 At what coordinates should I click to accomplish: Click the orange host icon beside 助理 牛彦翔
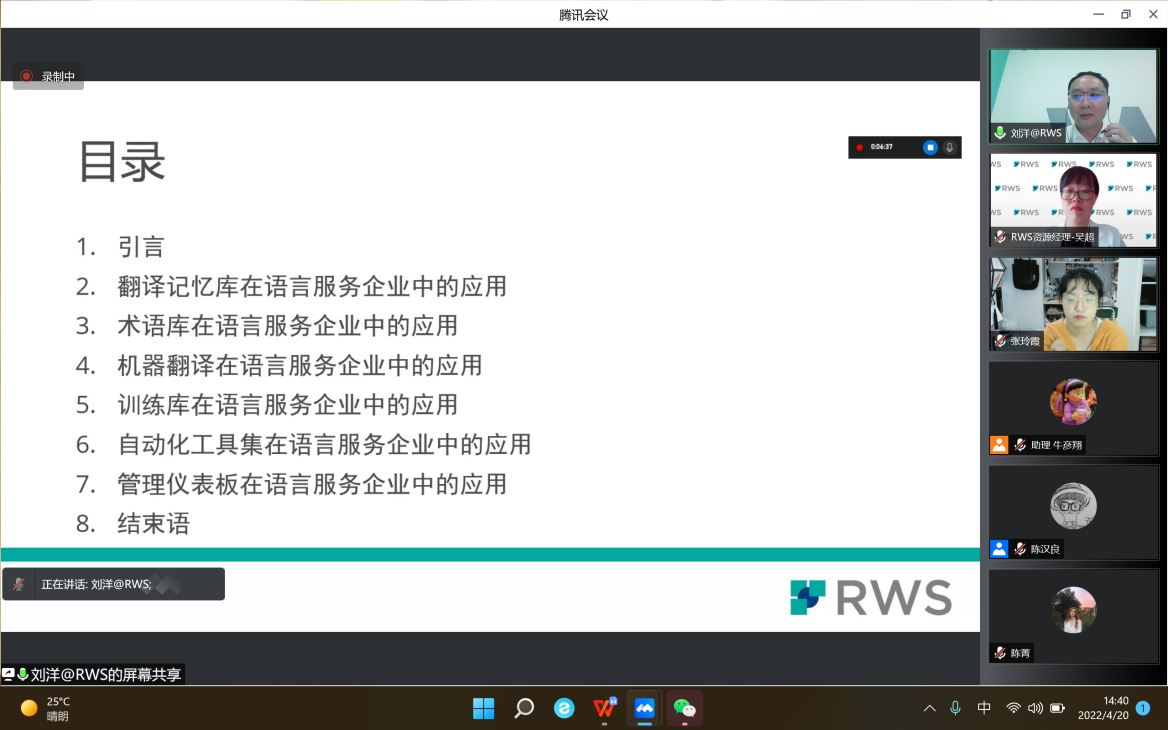pos(999,445)
